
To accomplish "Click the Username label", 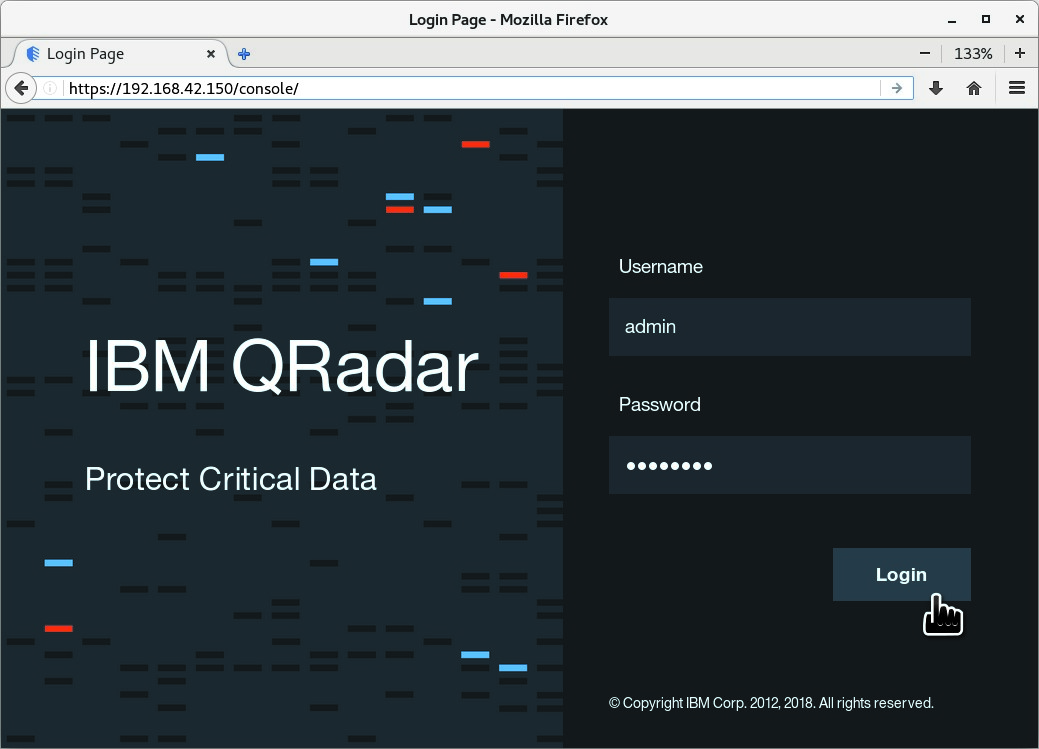I will (x=661, y=266).
